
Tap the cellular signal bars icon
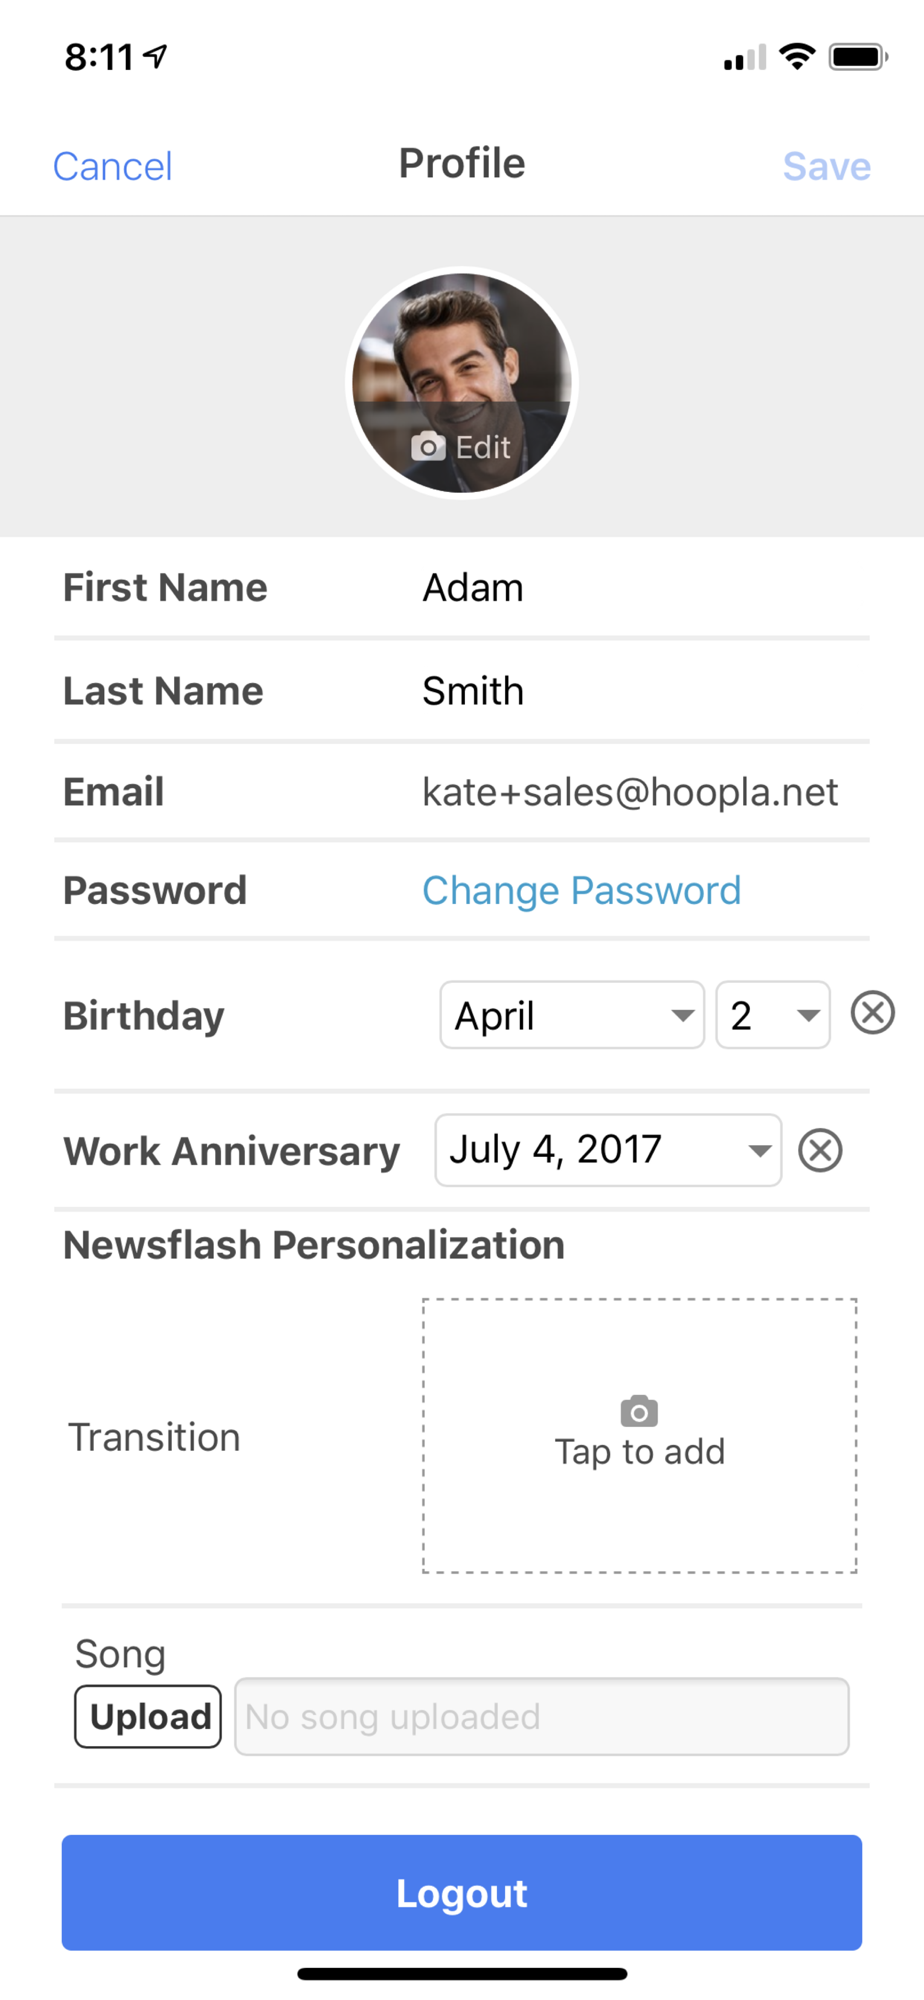click(745, 57)
